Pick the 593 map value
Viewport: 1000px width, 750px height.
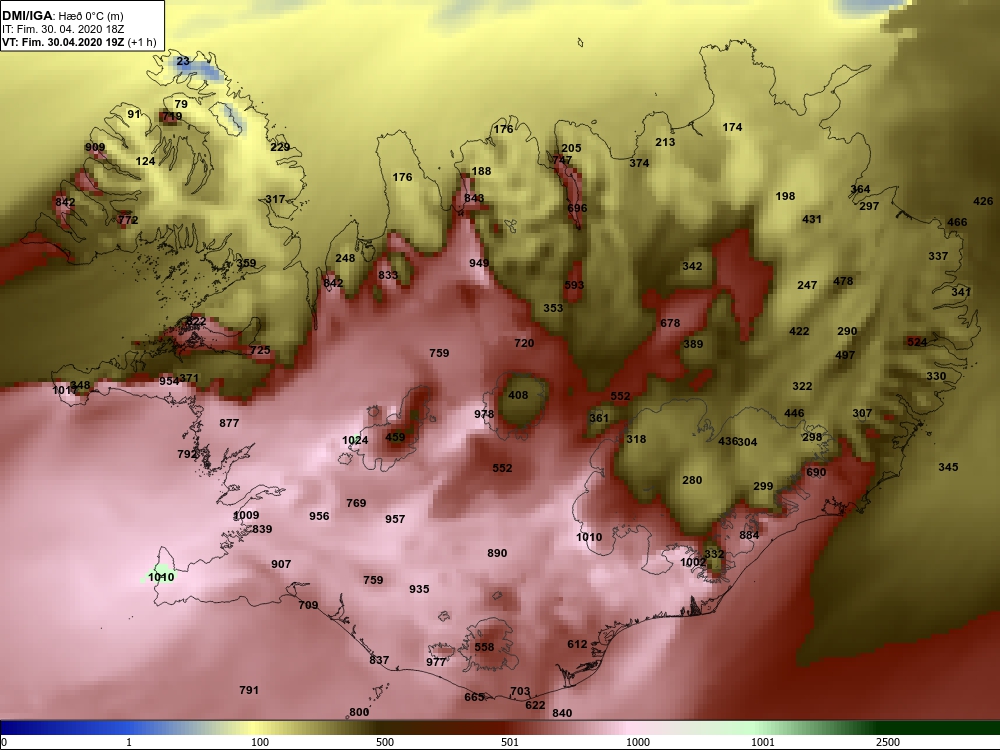(x=574, y=284)
